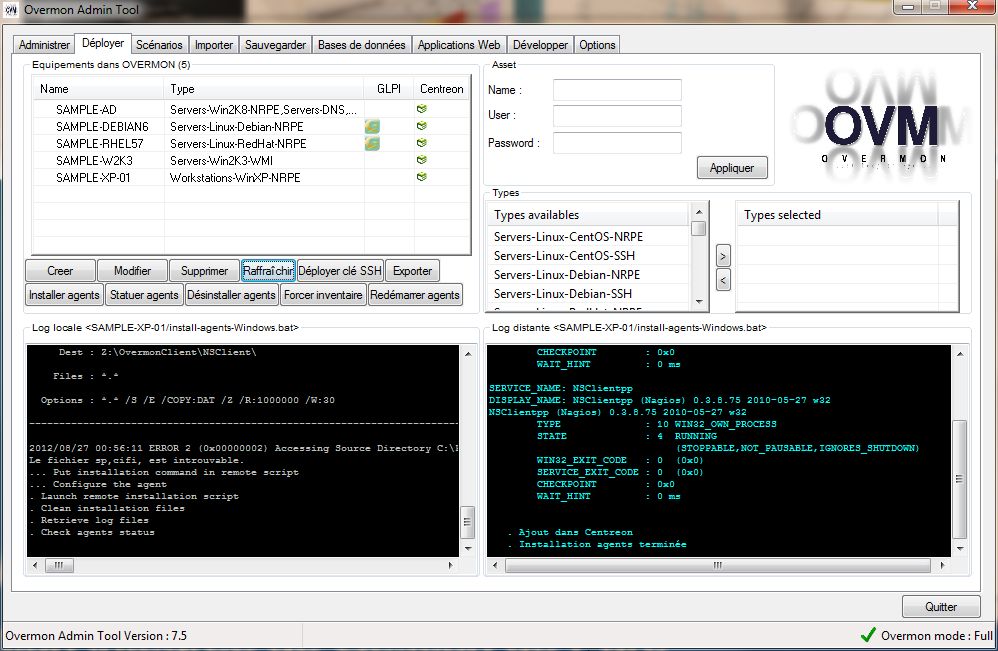This screenshot has height=651, width=998.
Task: Sort equipment list by Type column header
Action: 264,88
